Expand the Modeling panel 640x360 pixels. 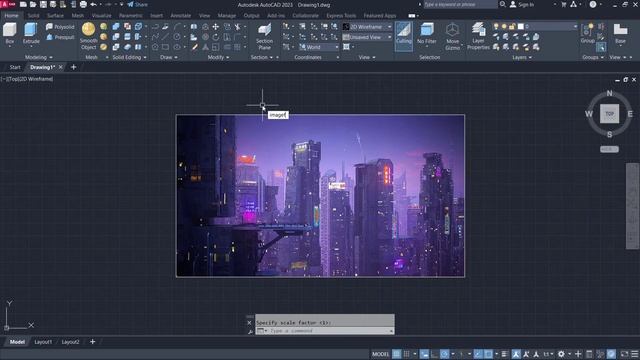[x=39, y=58]
